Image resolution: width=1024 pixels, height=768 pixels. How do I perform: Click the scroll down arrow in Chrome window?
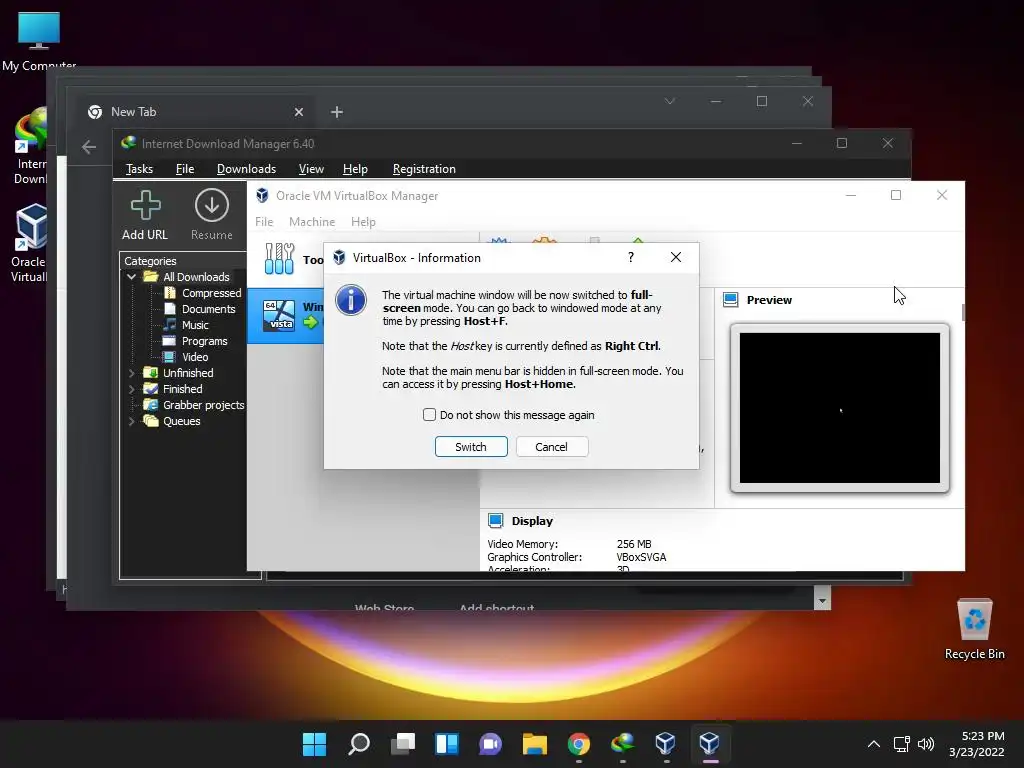tap(822, 601)
